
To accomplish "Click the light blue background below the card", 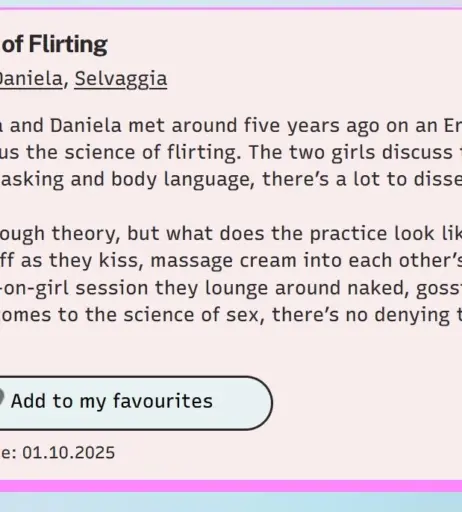I will (231, 502).
